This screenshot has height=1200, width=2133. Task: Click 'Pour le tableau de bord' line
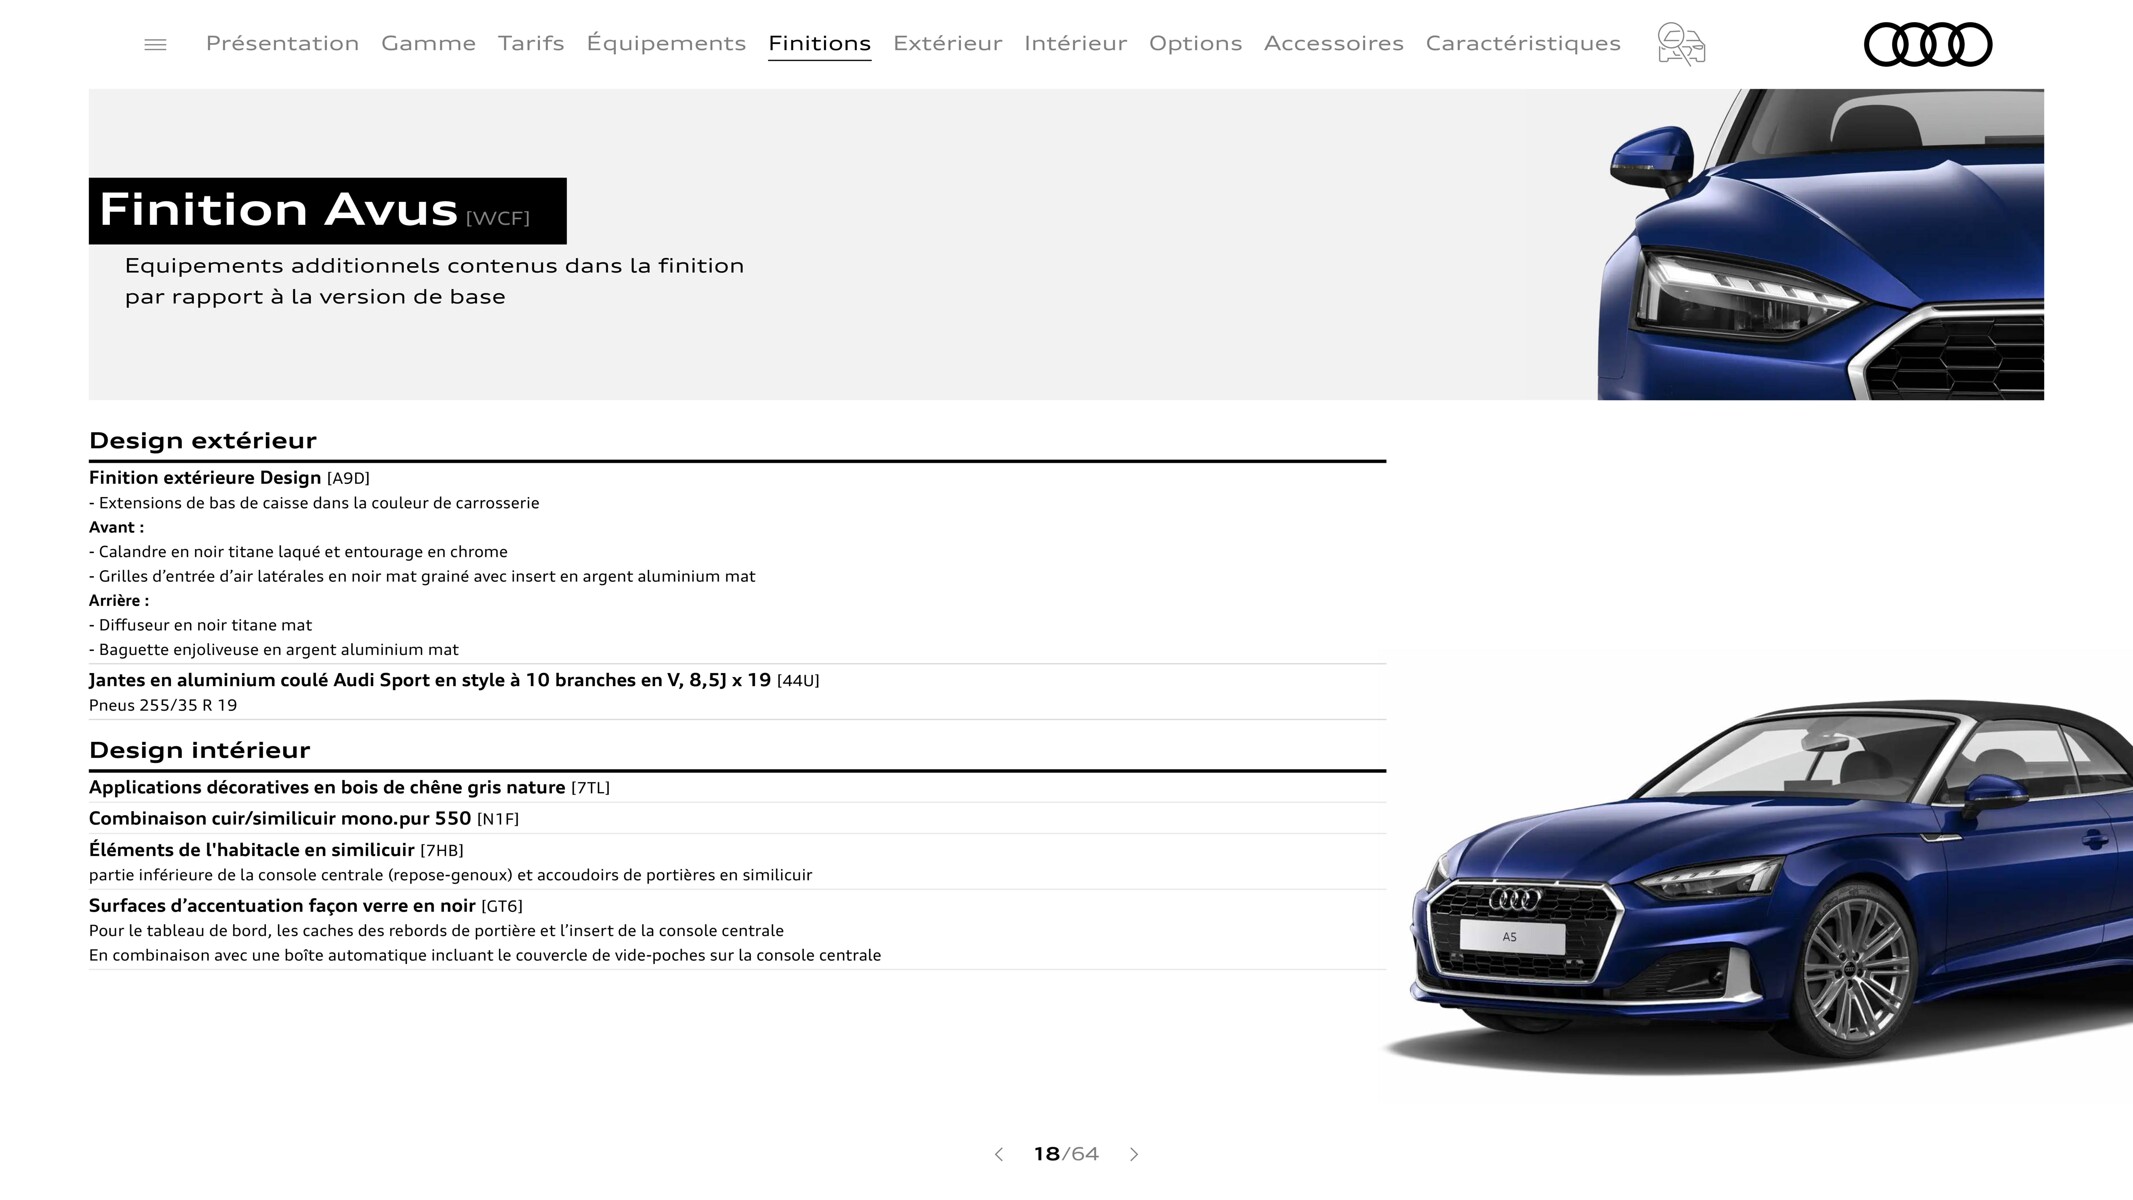coord(436,931)
